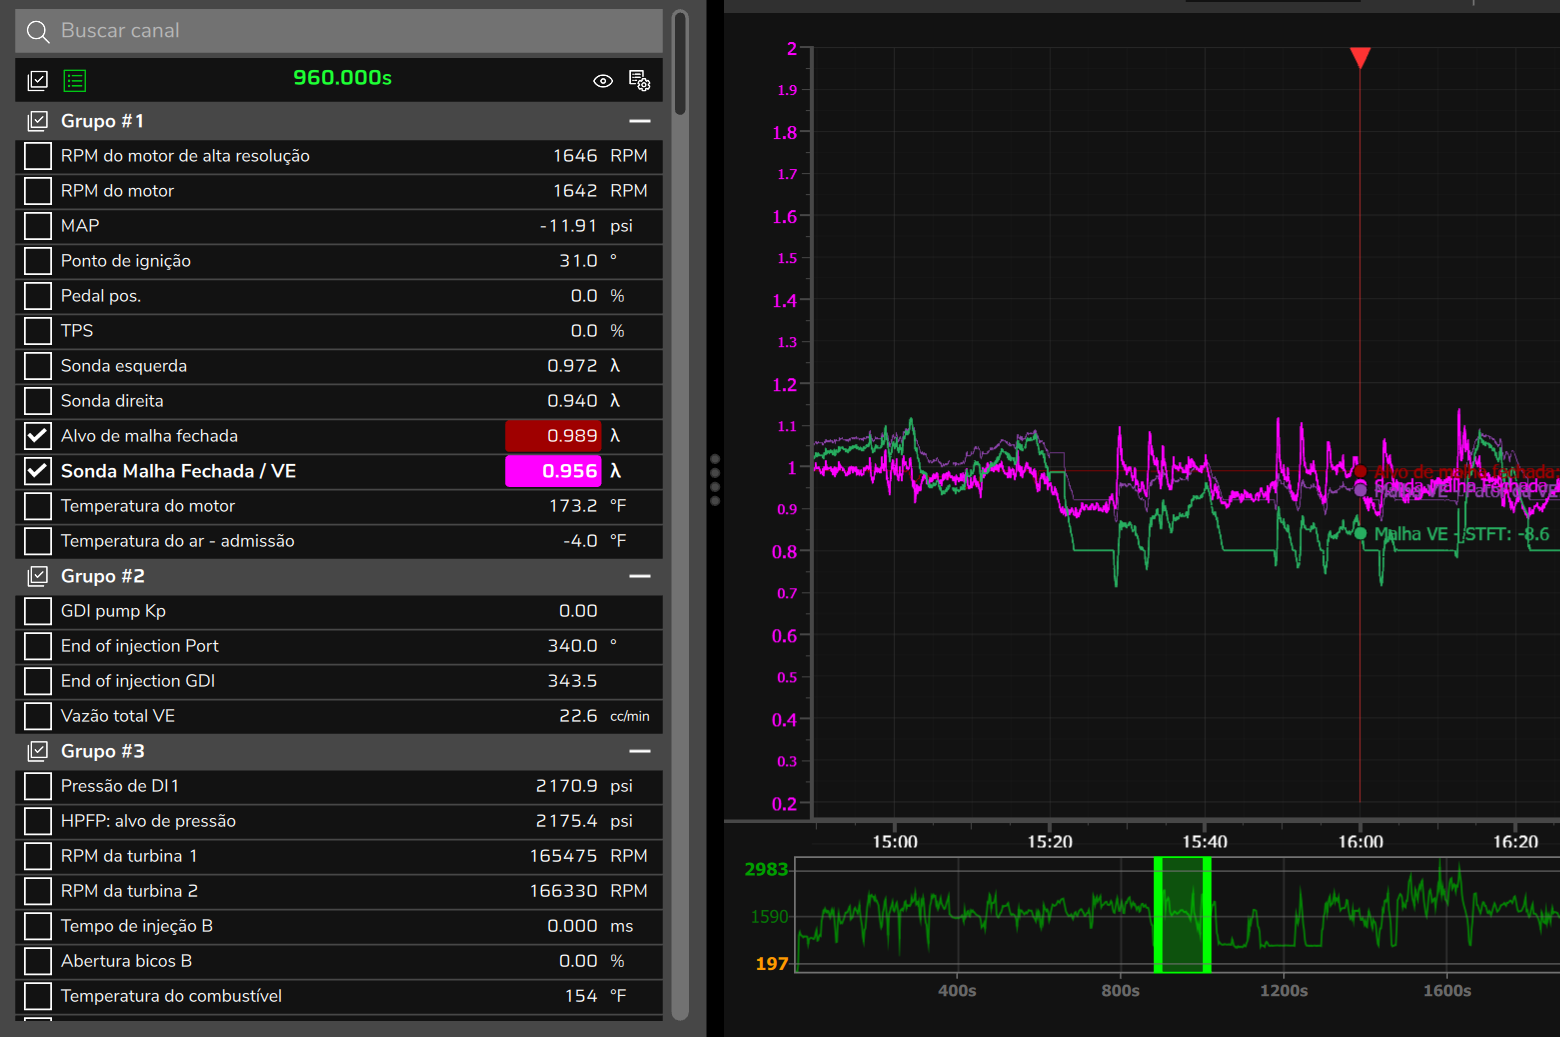Click the Grupo #2 group check icon
Screen dimensions: 1560x1037
38,576
